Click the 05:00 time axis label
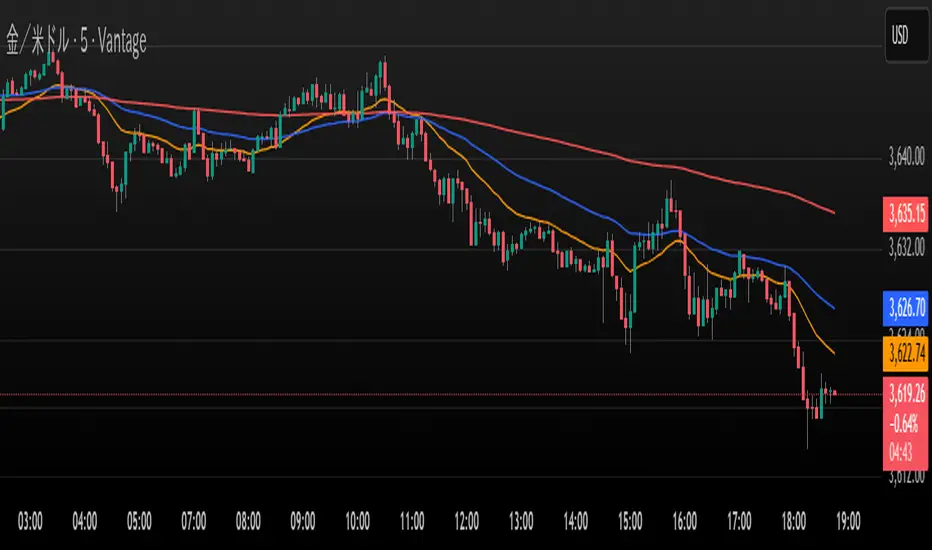This screenshot has width=932, height=550. click(x=139, y=521)
